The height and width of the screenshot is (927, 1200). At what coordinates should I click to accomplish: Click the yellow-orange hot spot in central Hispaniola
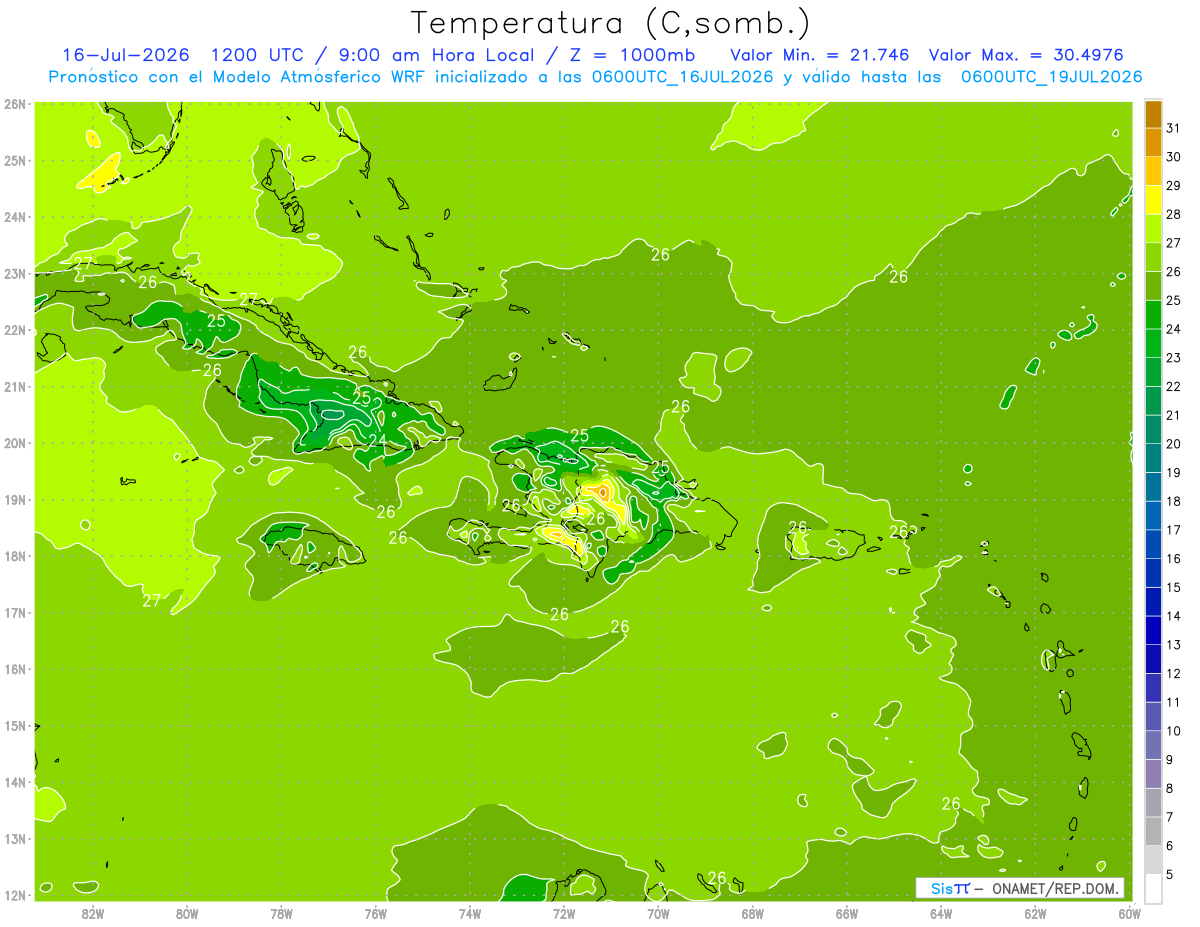point(602,492)
